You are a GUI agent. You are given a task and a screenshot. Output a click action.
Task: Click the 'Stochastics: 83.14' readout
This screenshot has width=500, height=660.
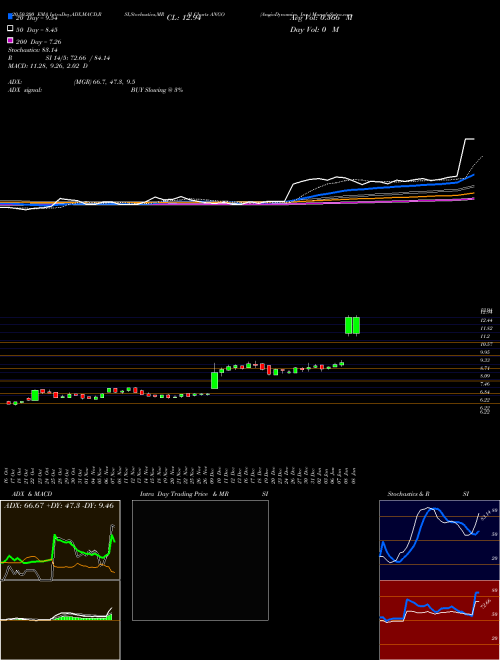(33, 50)
